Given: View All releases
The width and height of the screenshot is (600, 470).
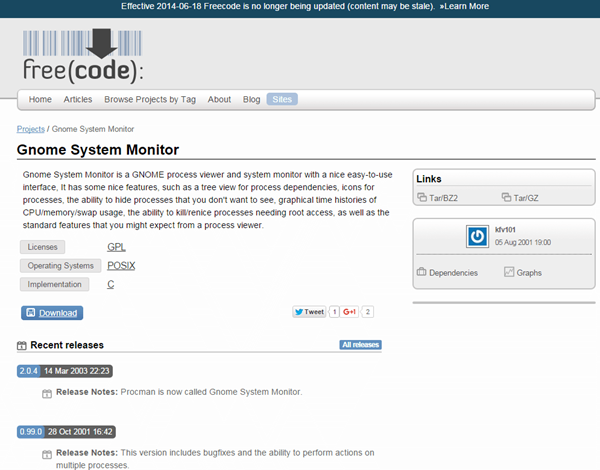Looking at the screenshot, I should click(x=360, y=345).
